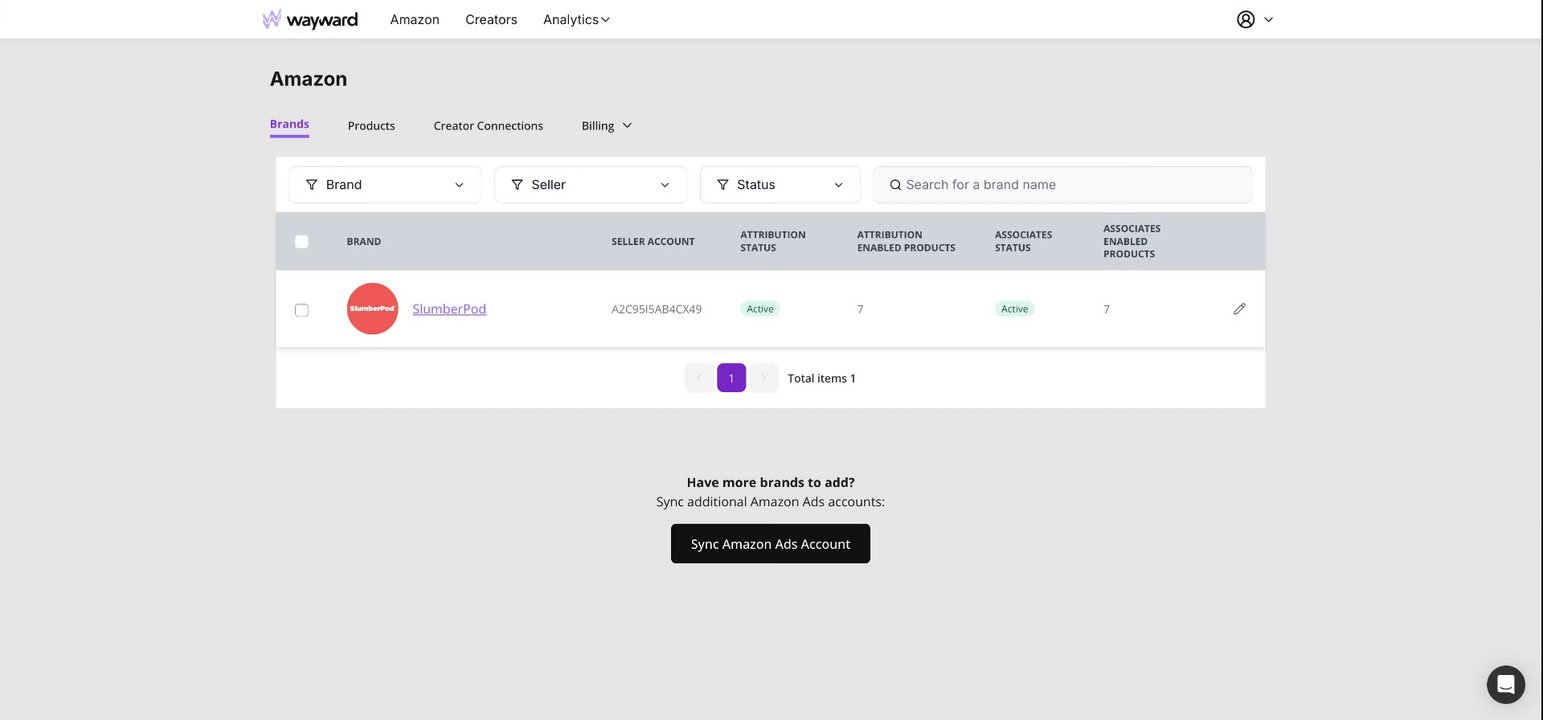Click the Sync Amazon Ads Account button
The image size is (1543, 720).
coord(770,544)
